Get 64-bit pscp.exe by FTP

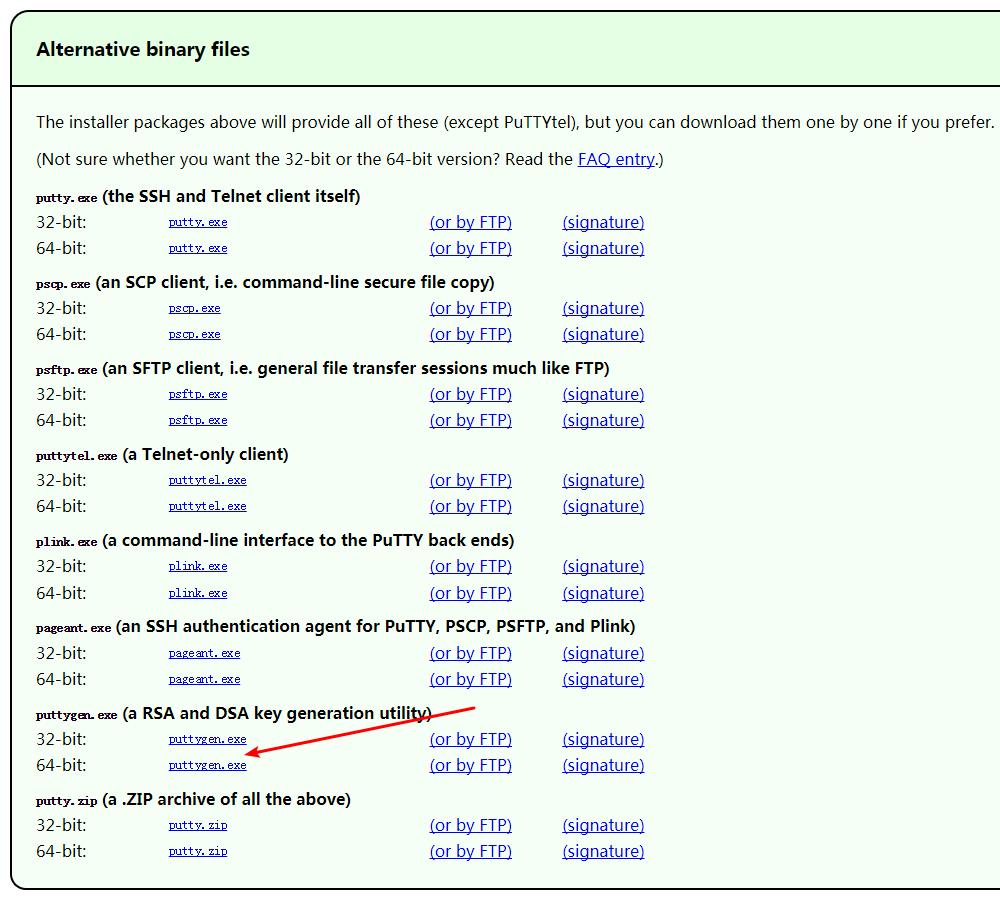[471, 335]
